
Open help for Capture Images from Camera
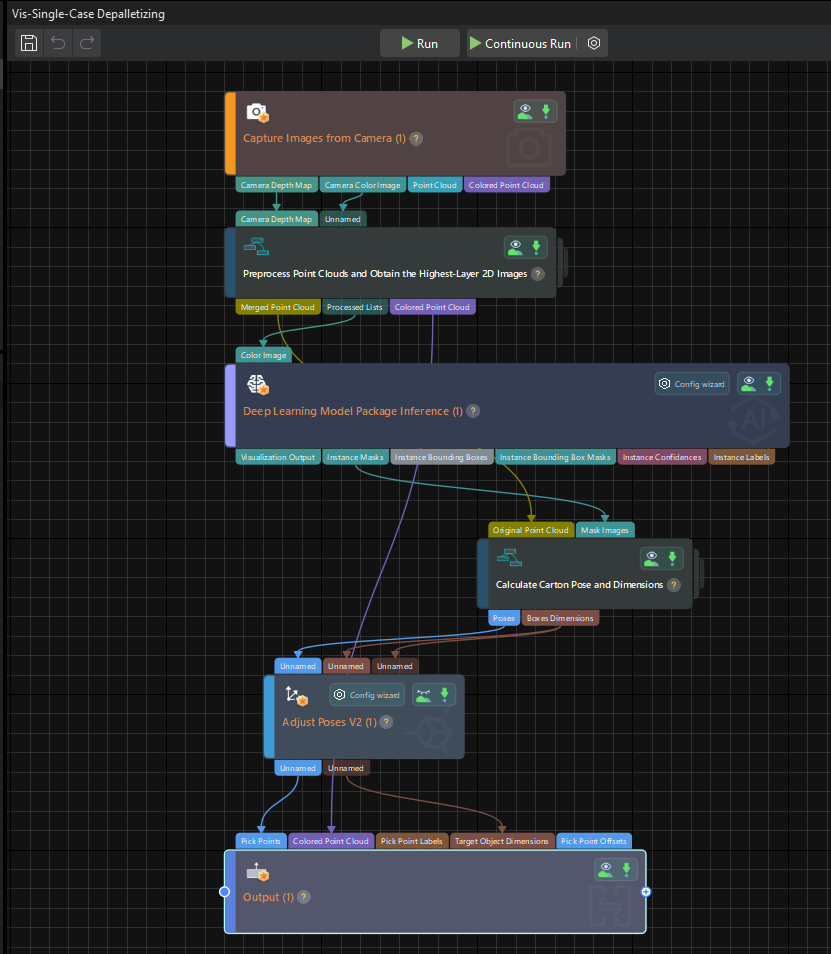click(x=416, y=139)
